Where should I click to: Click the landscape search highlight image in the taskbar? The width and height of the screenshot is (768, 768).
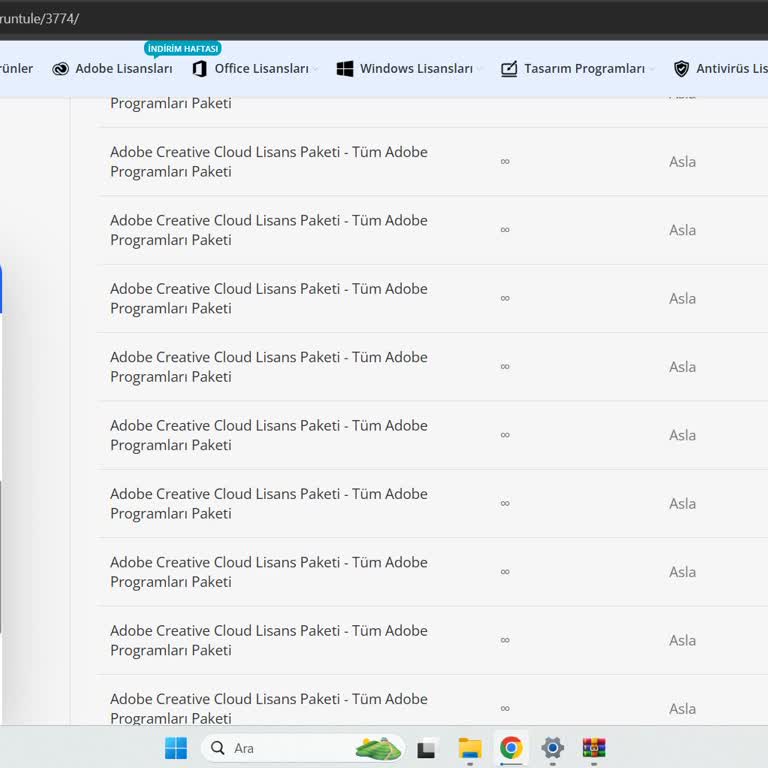coord(378,748)
